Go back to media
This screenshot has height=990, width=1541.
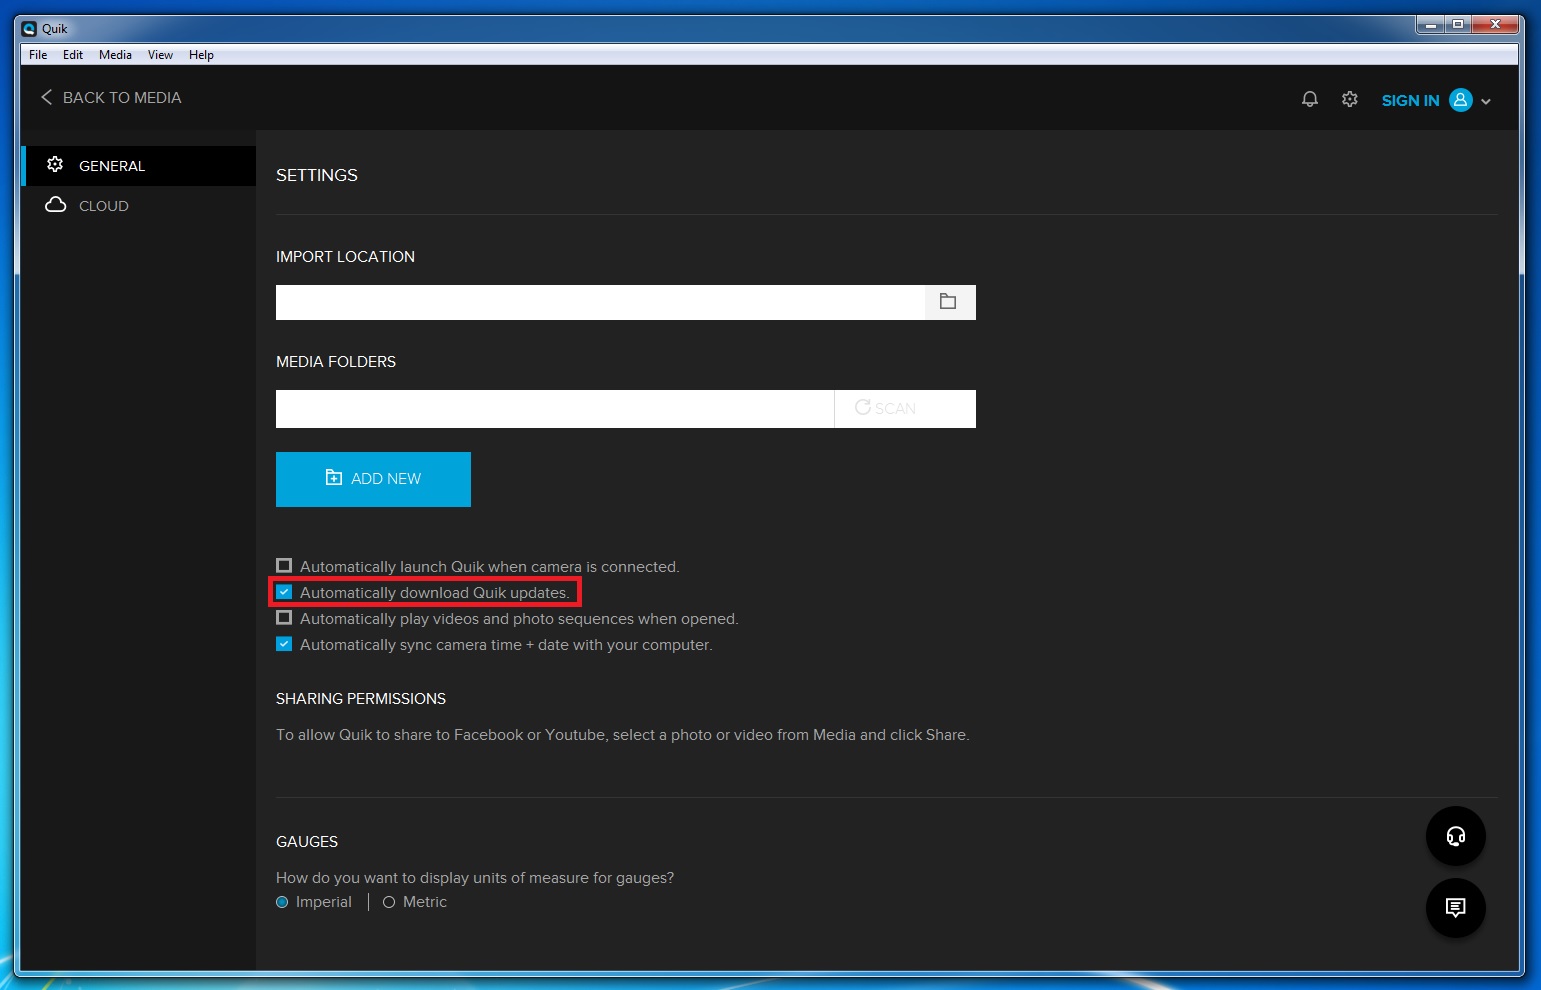tap(111, 97)
